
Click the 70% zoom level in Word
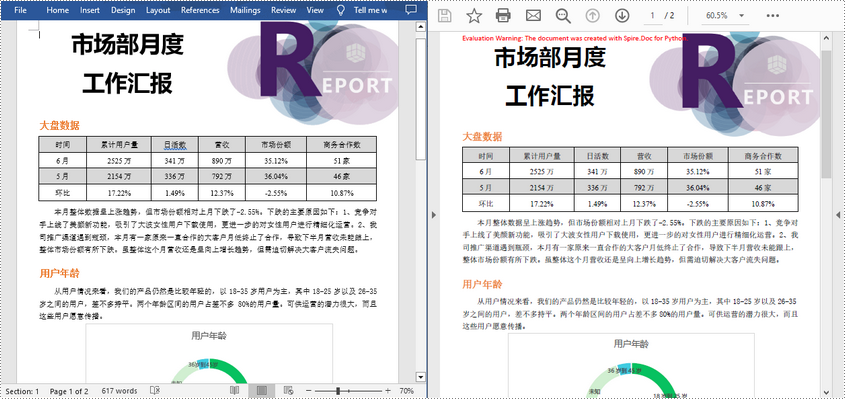coord(407,391)
